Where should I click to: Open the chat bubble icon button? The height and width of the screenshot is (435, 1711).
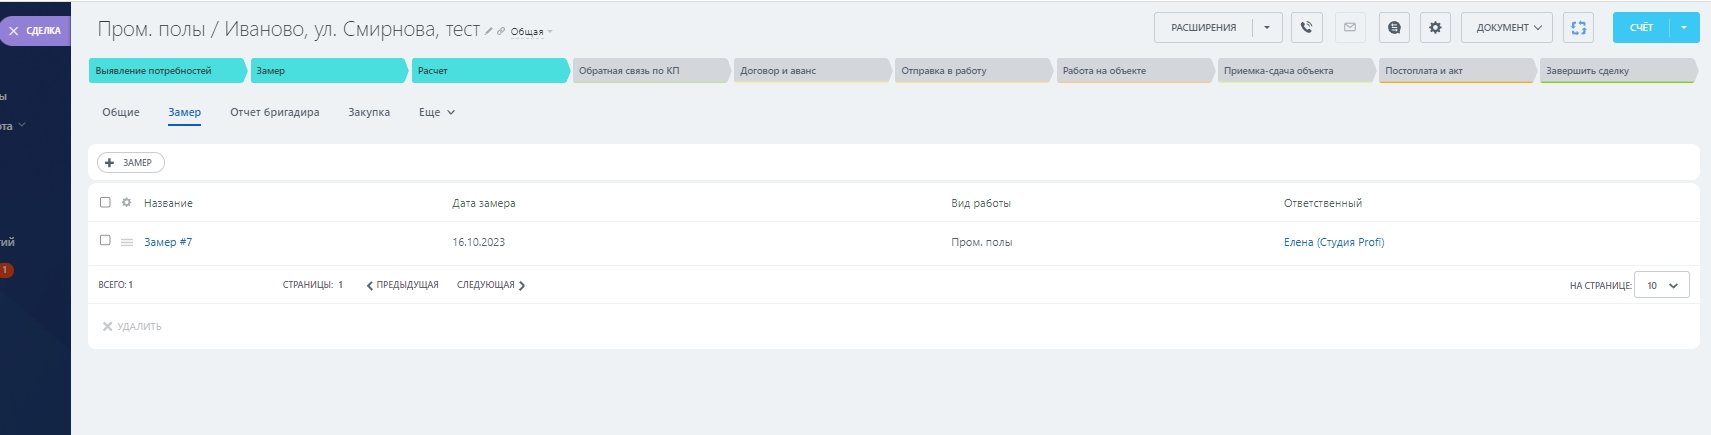pos(1394,28)
